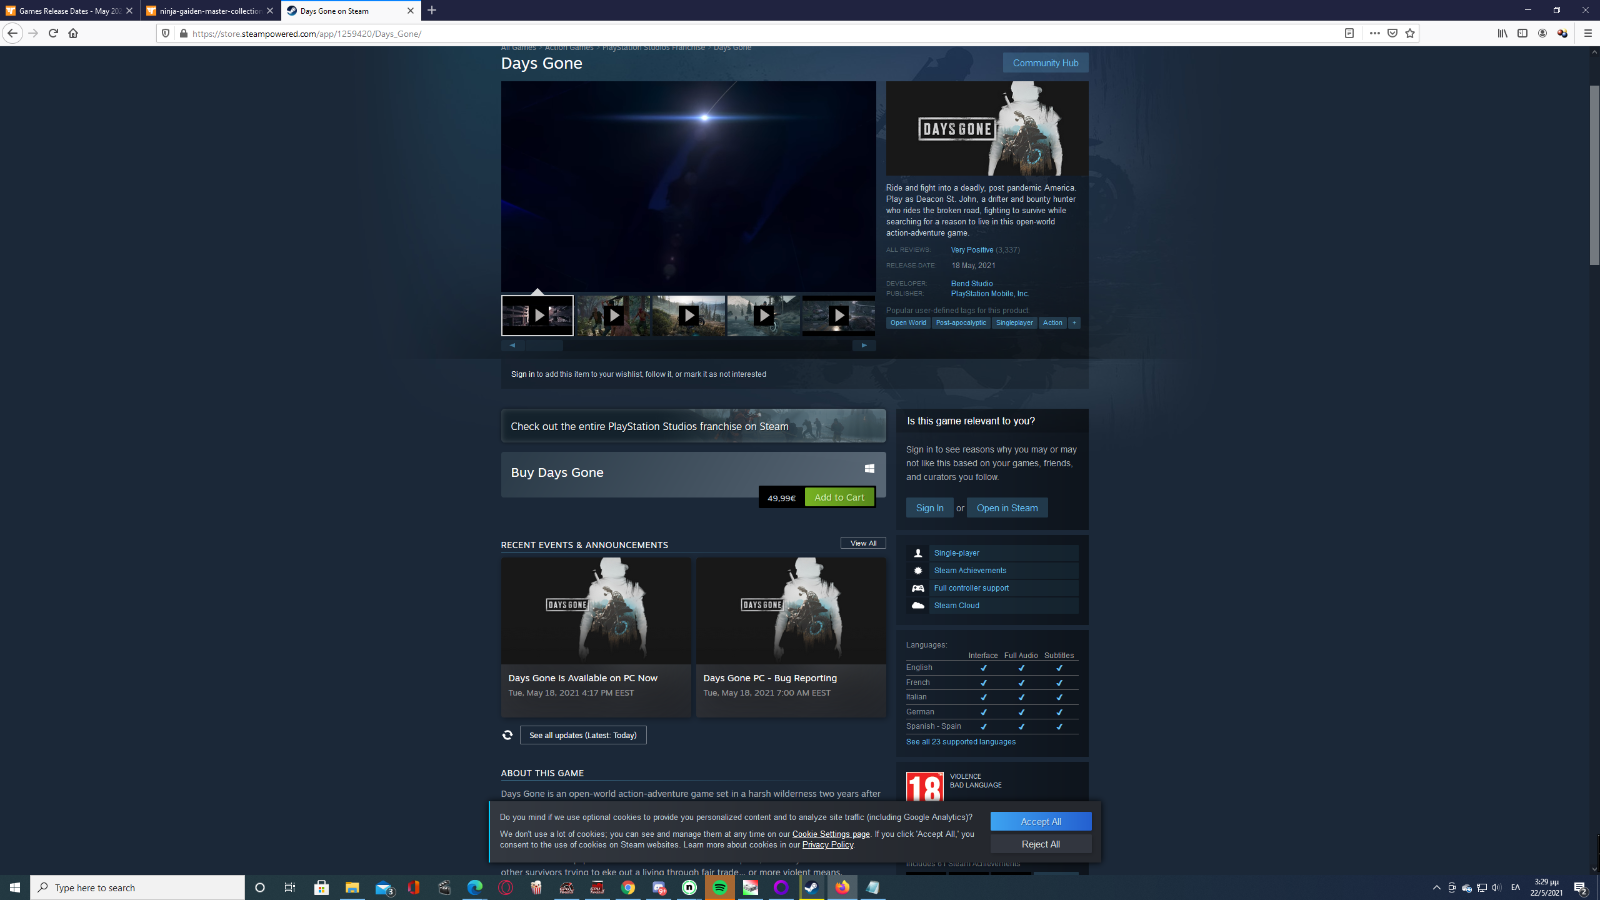Open Cookie Settings page link
This screenshot has height=900, width=1600.
coord(831,834)
